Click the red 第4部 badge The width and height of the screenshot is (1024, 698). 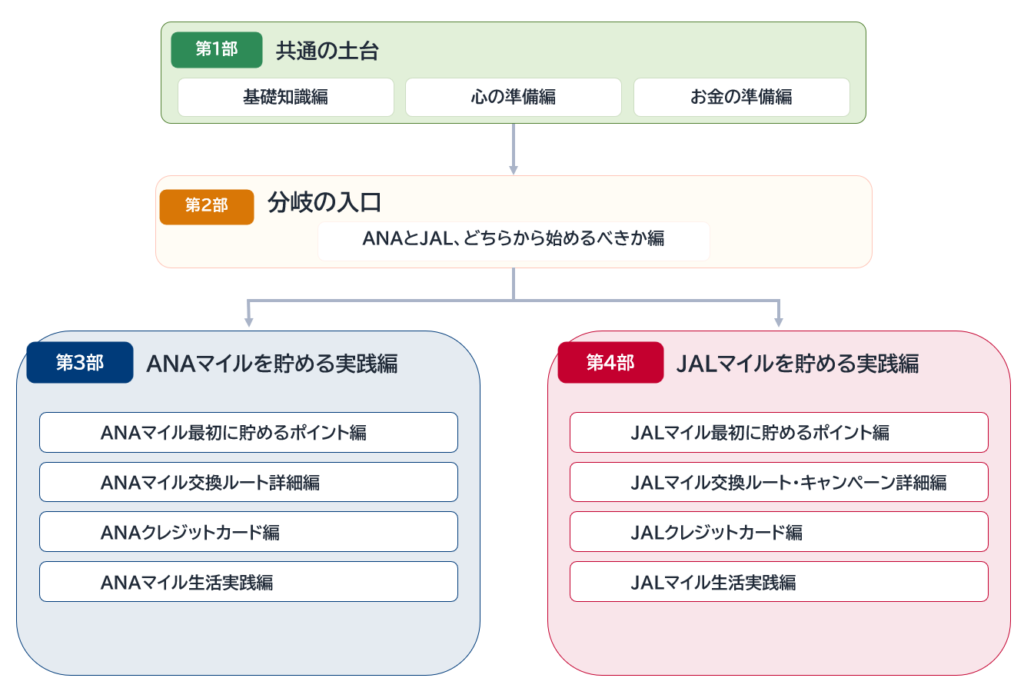tap(611, 362)
